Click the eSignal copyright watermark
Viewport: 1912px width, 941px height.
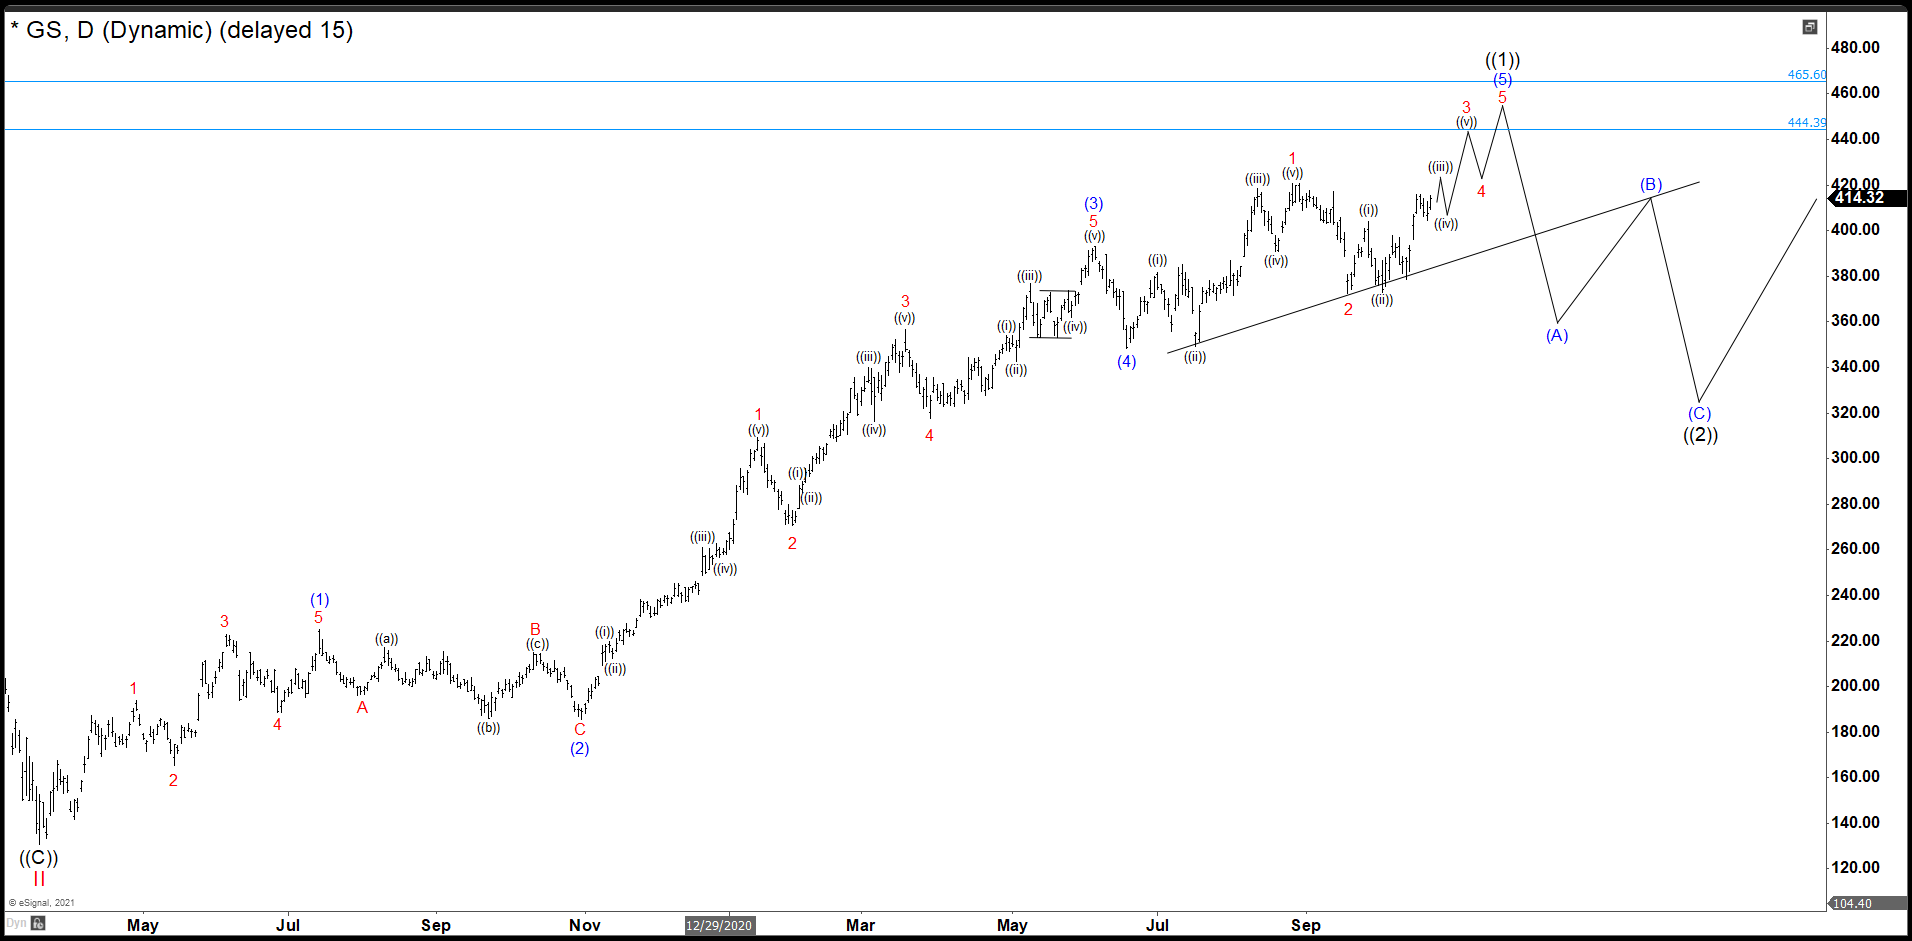tap(42, 902)
